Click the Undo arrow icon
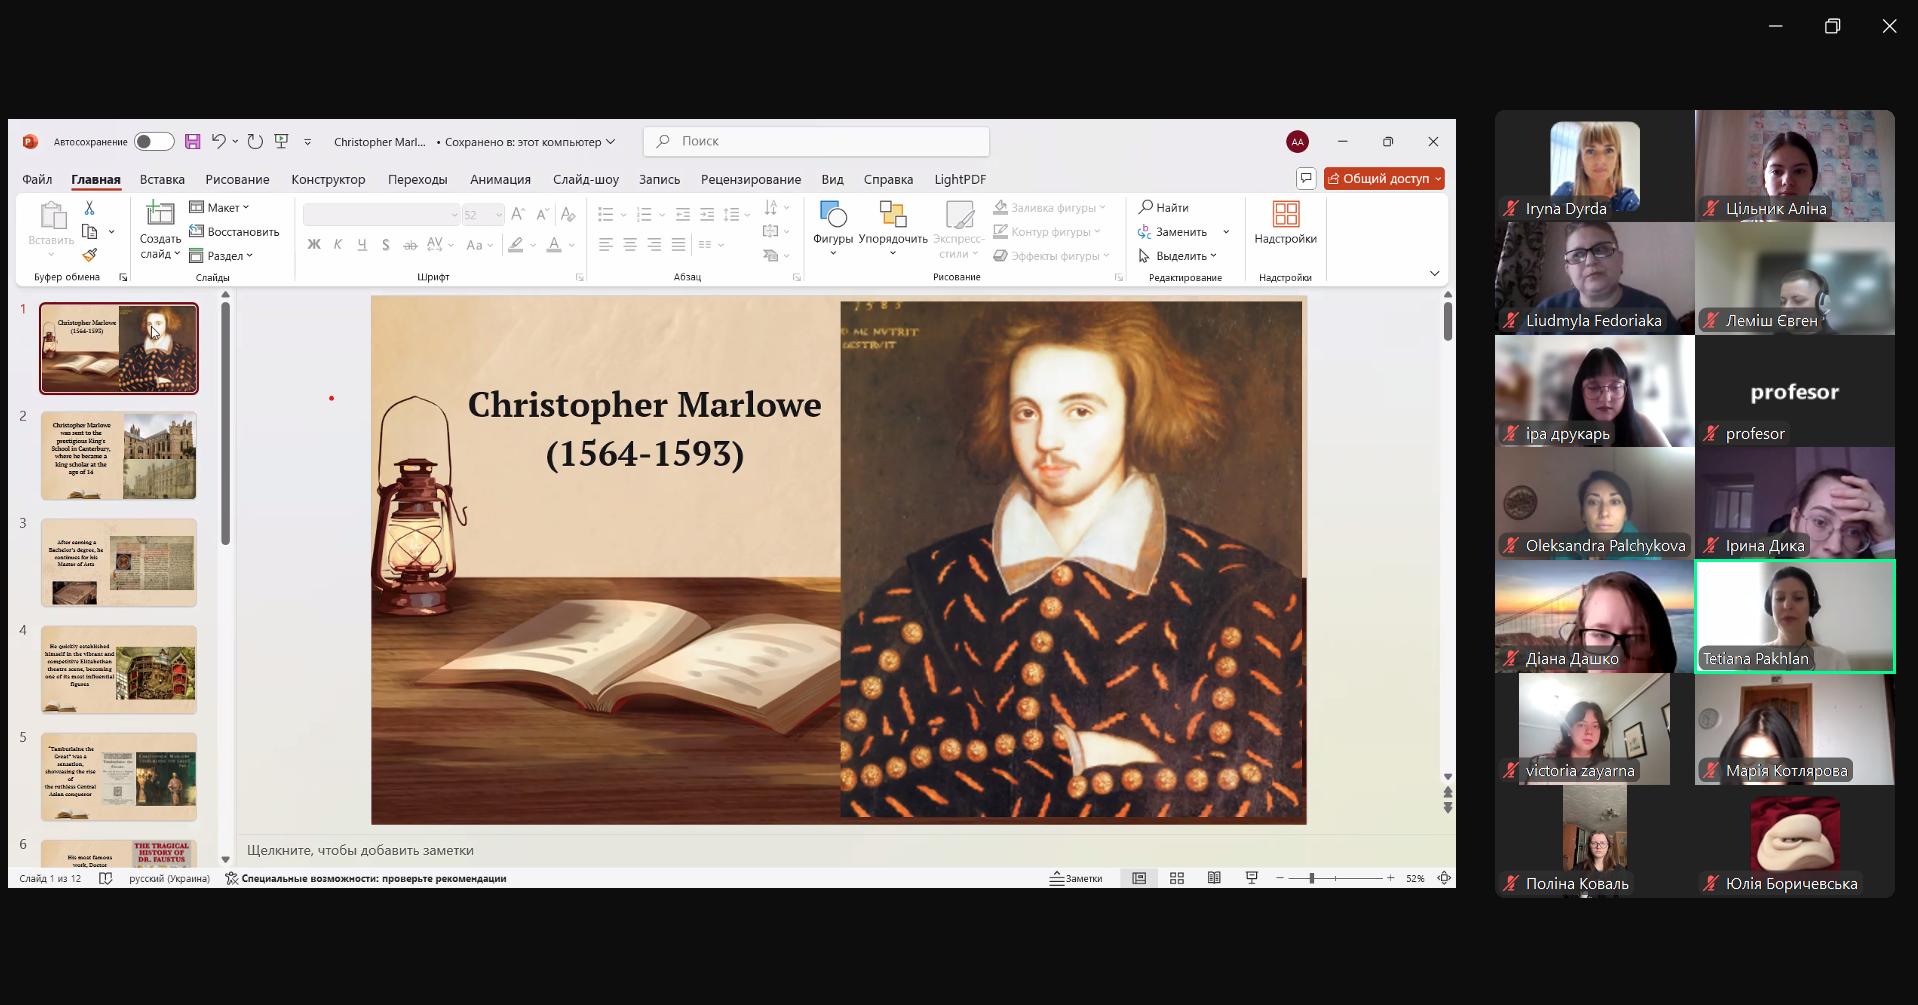 tap(219, 142)
